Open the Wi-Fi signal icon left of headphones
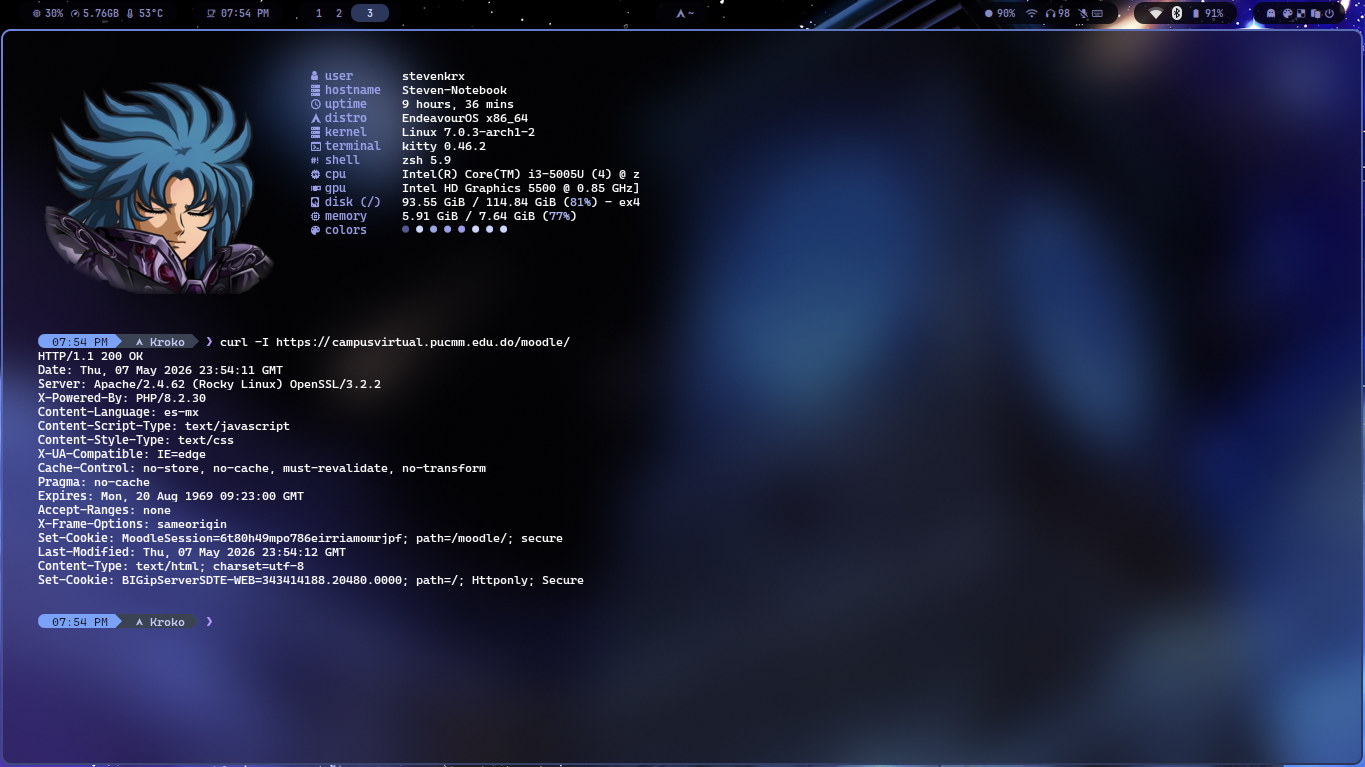This screenshot has width=1365, height=767. (1031, 13)
